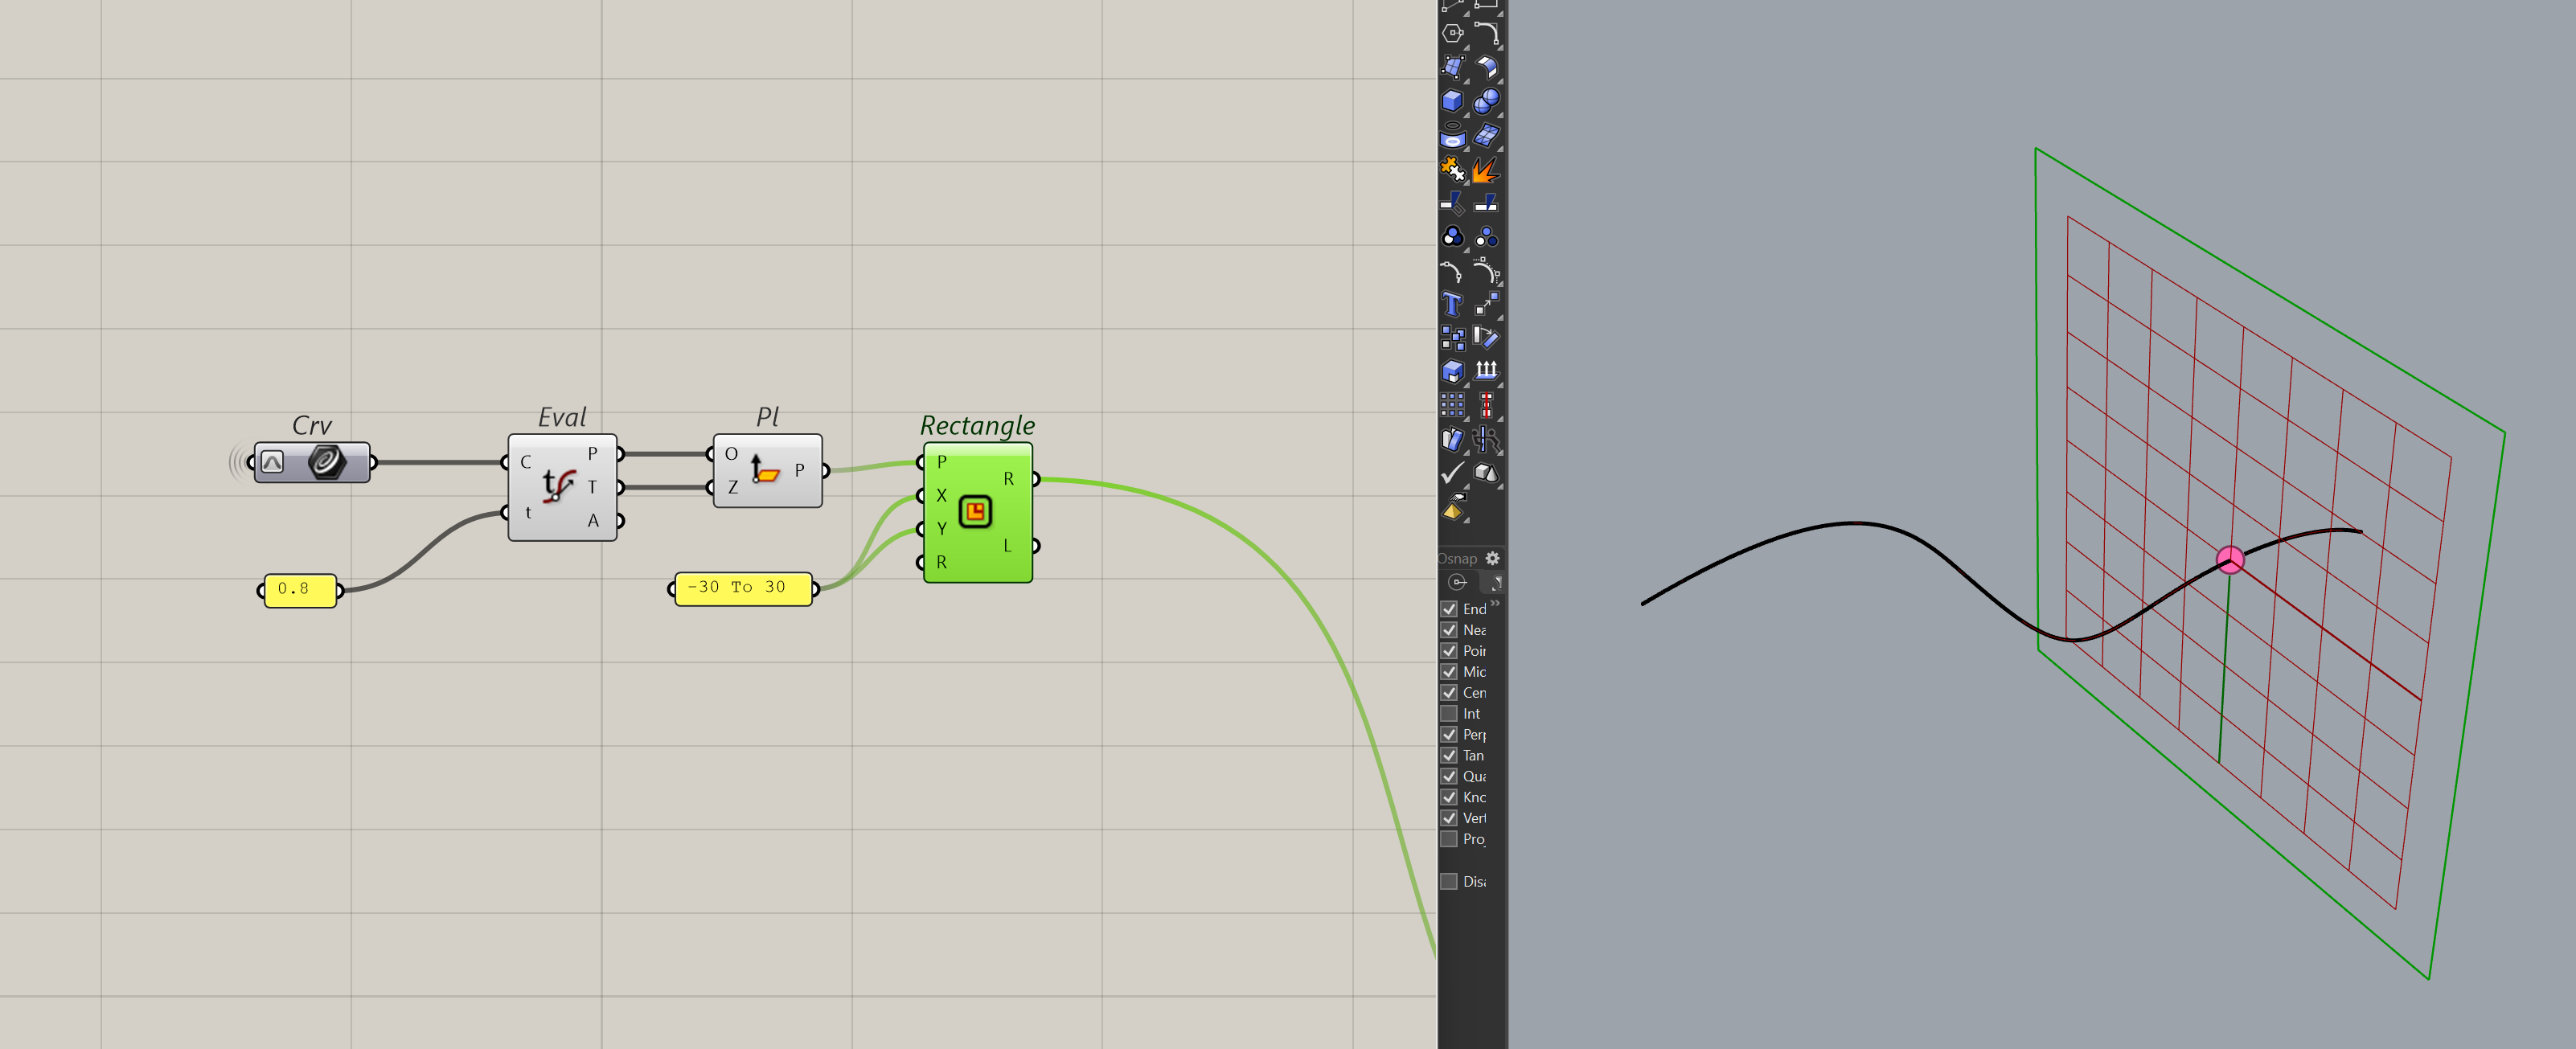
Task: Expand osnap options double-chevron
Action: 1495,603
